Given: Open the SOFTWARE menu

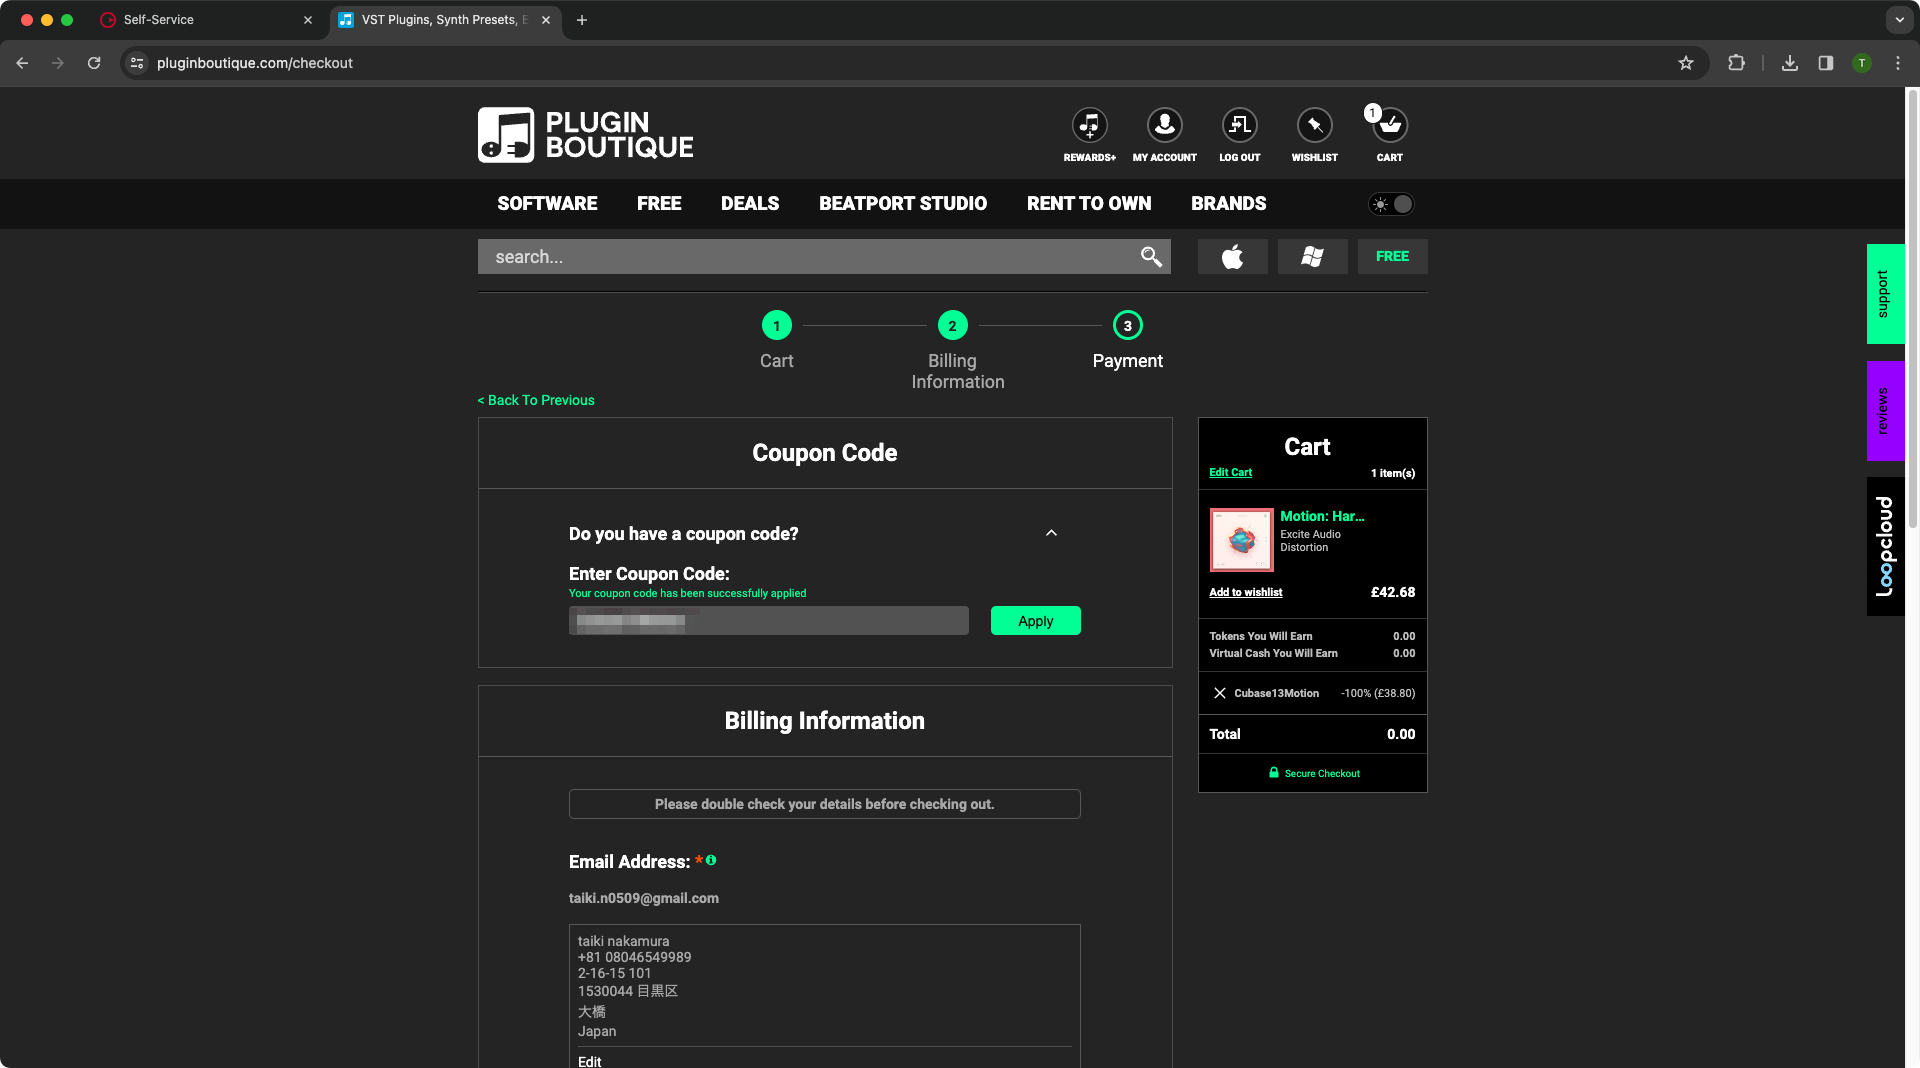Looking at the screenshot, I should tap(547, 204).
